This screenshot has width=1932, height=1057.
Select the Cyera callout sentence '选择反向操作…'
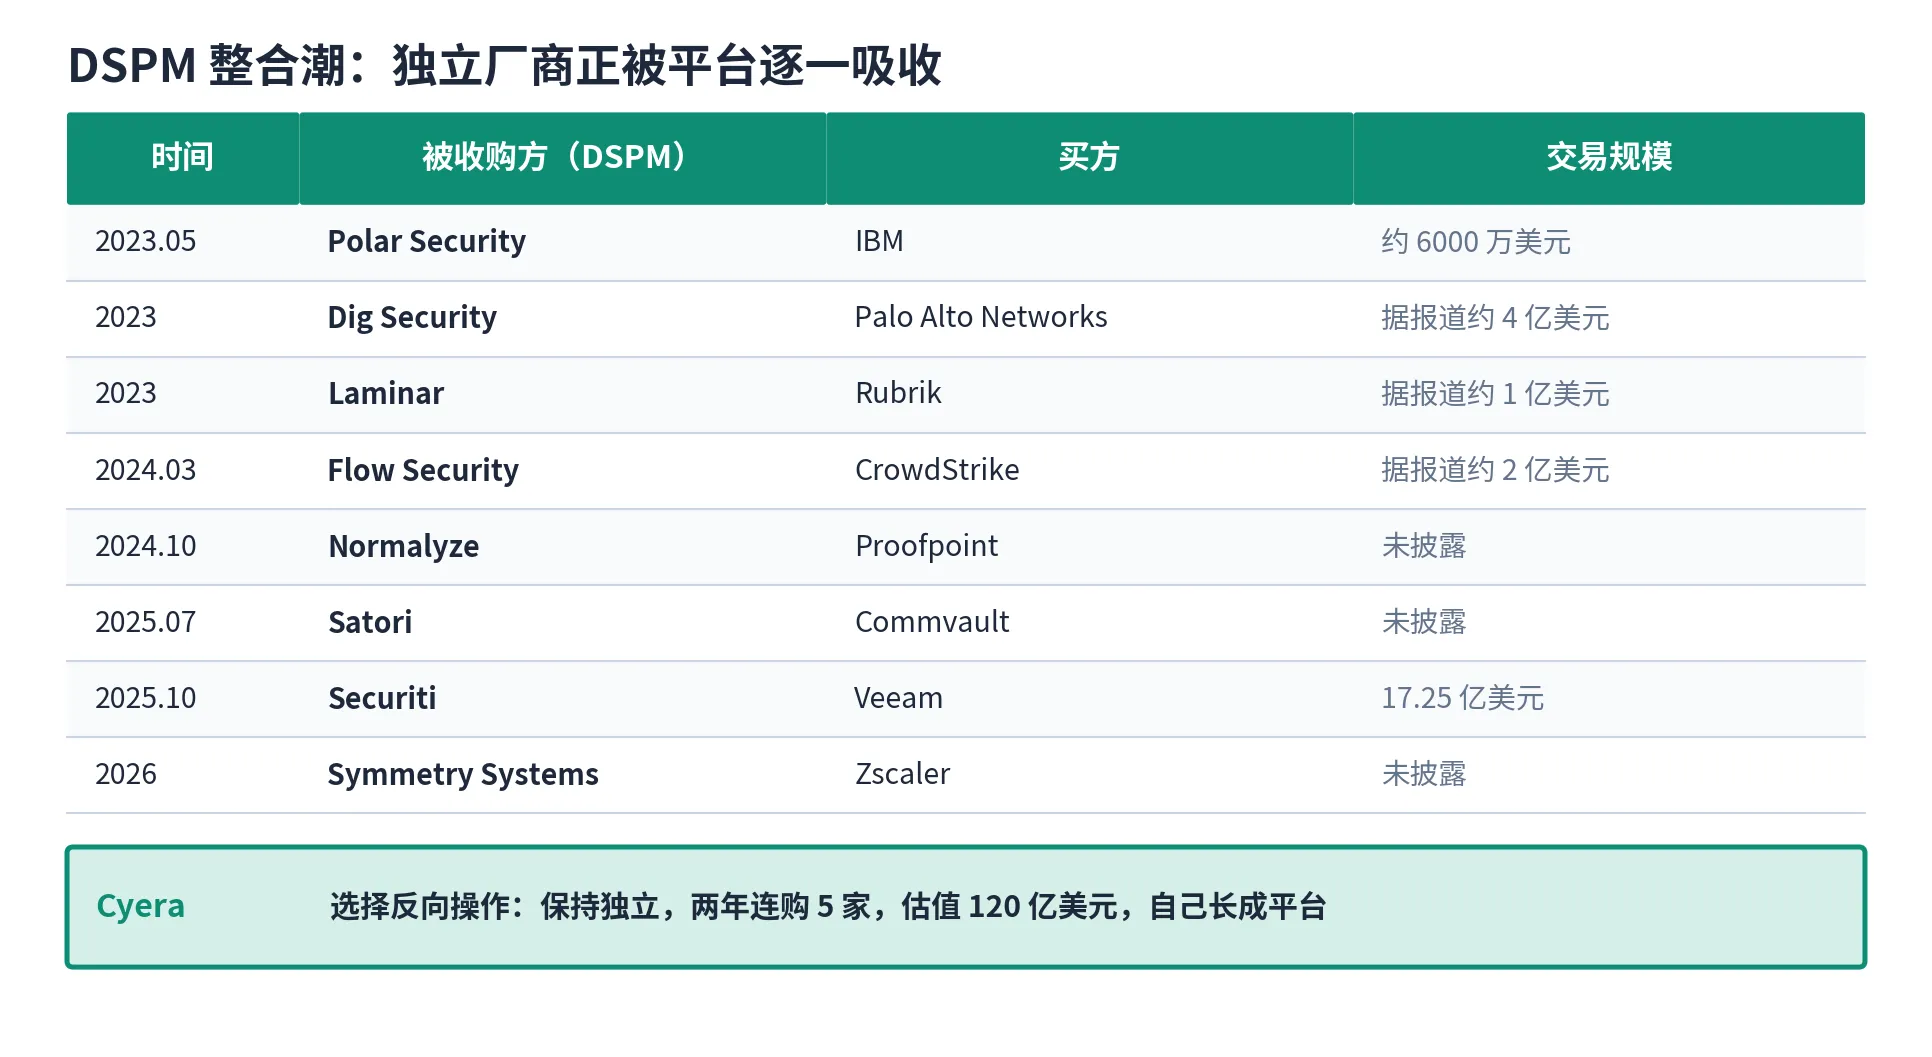(x=828, y=907)
